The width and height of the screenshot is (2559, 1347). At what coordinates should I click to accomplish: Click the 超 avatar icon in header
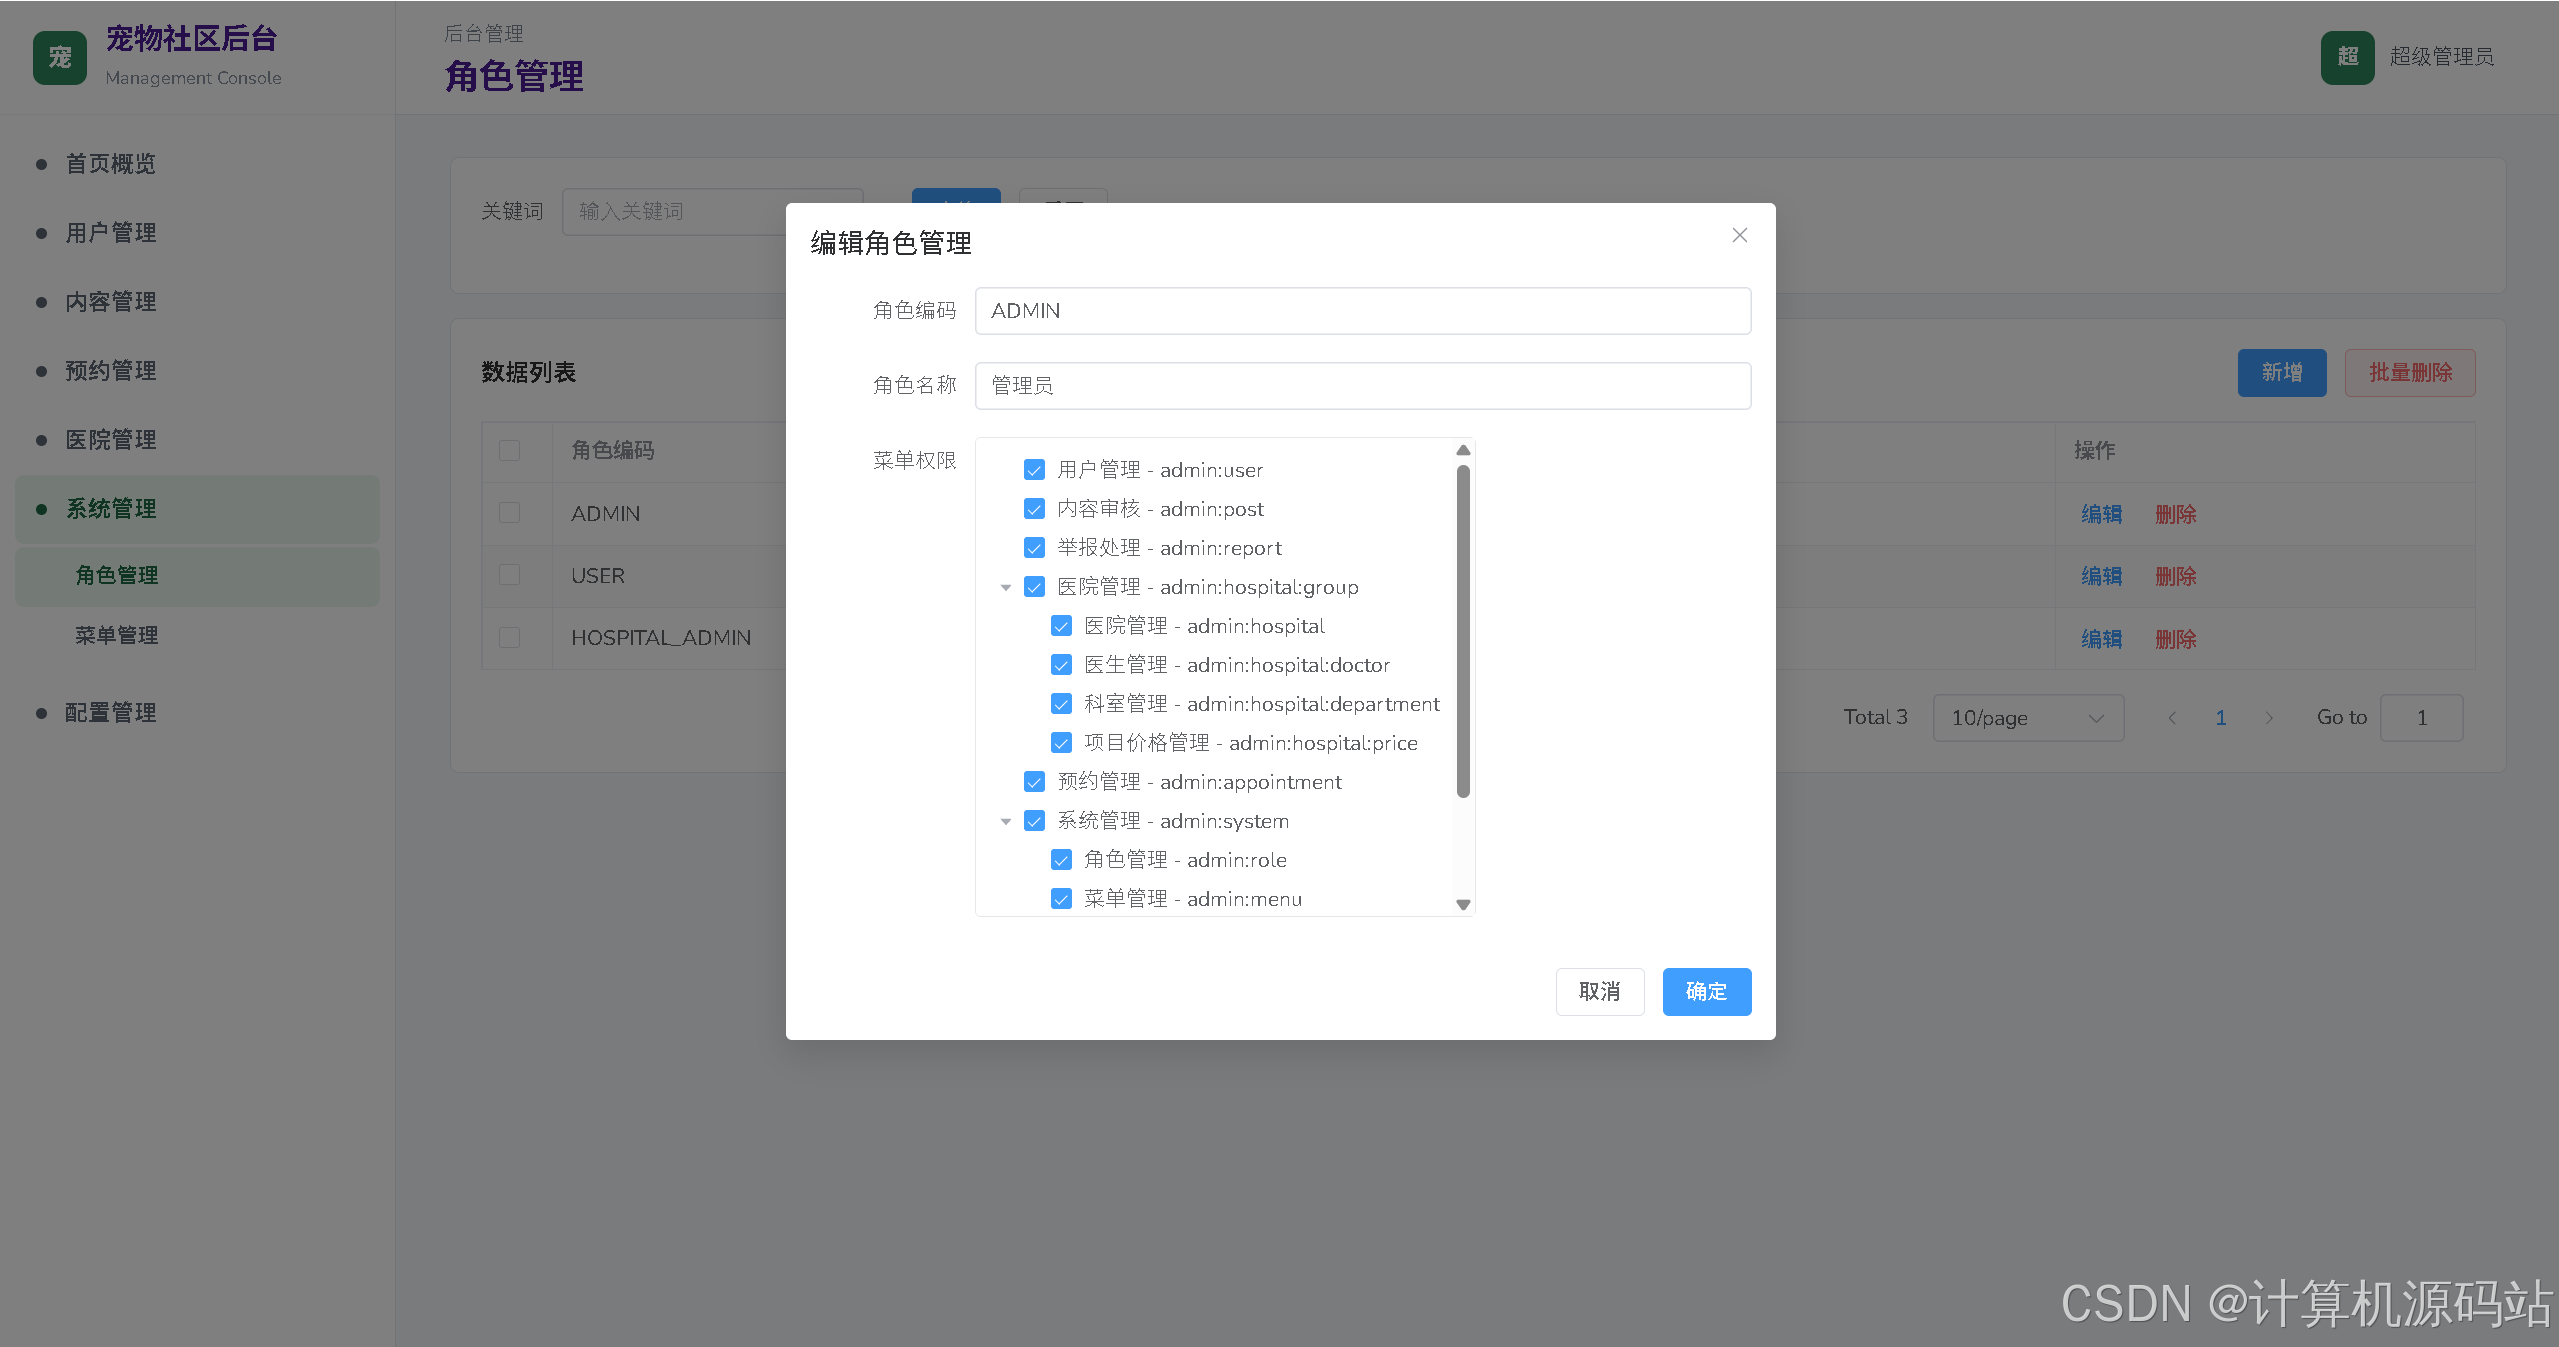[2347, 57]
